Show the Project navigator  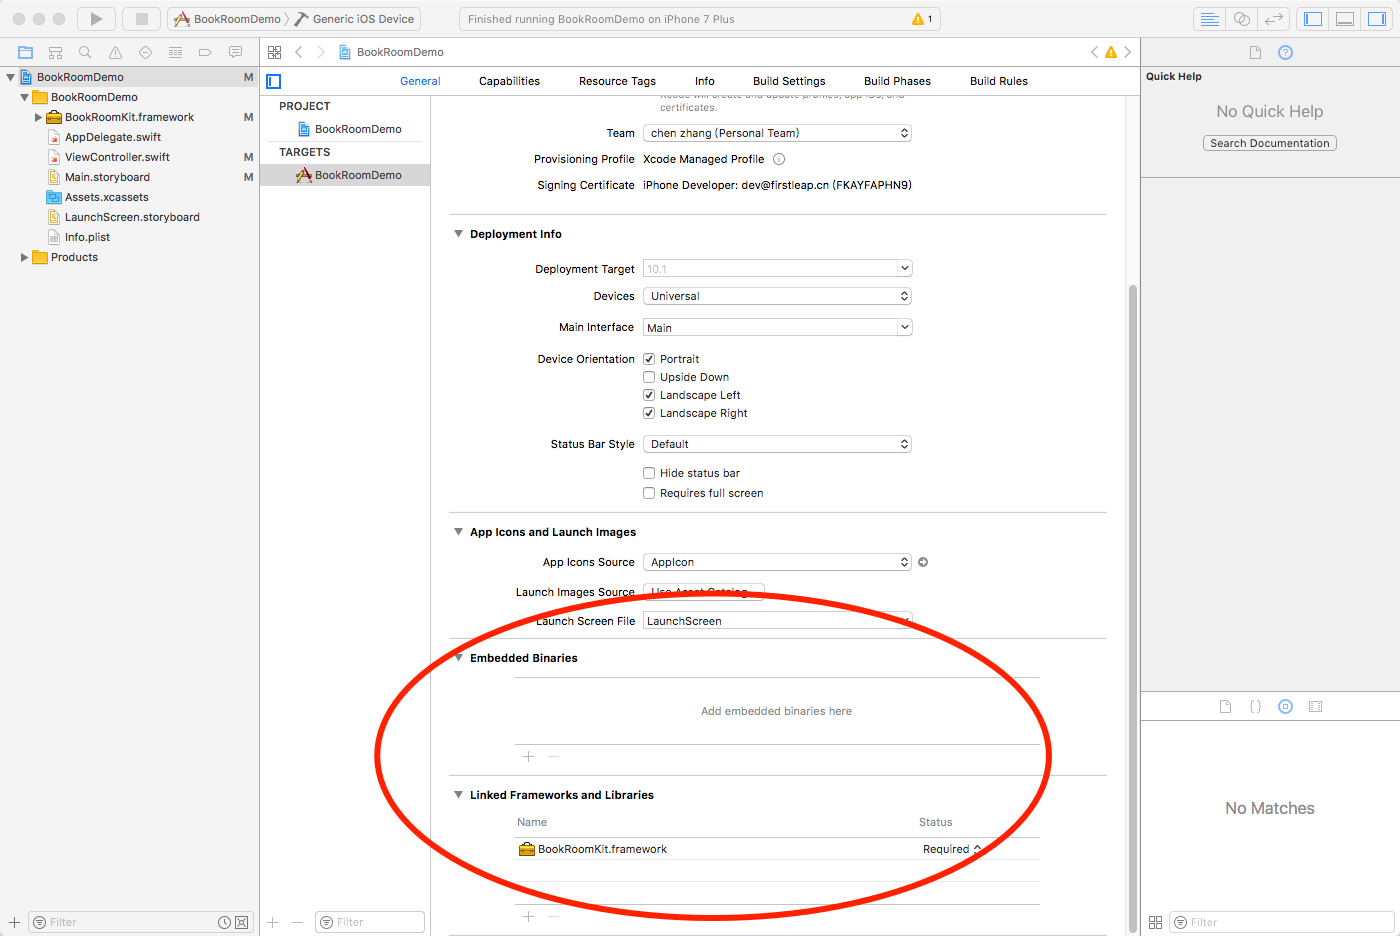click(x=25, y=52)
